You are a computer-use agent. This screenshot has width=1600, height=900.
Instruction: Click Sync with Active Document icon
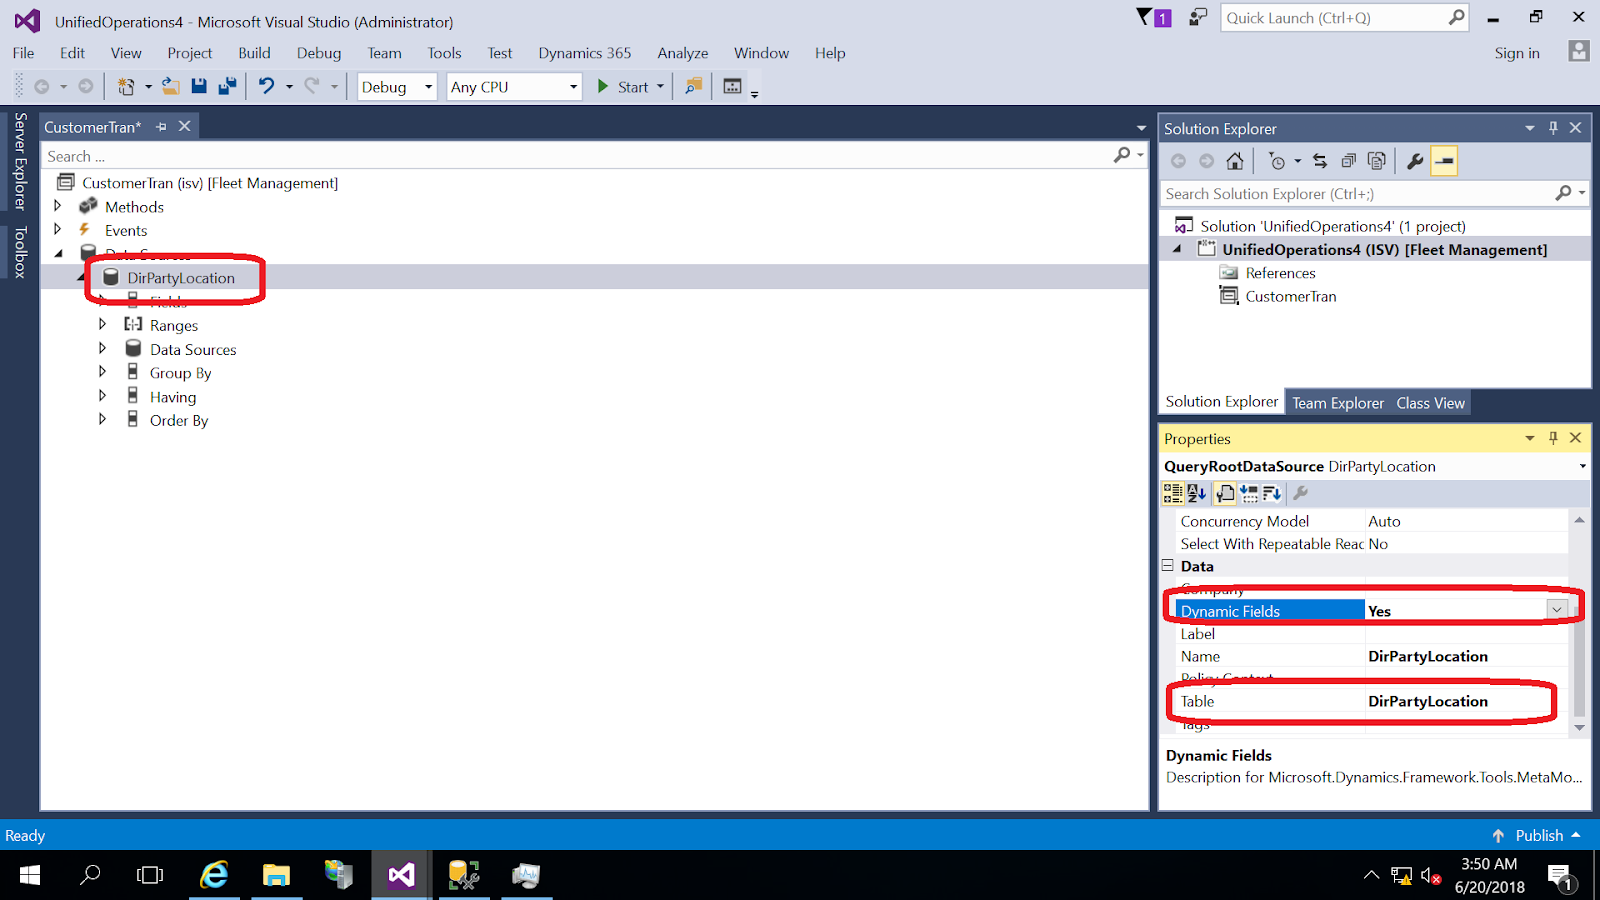[x=1320, y=161]
